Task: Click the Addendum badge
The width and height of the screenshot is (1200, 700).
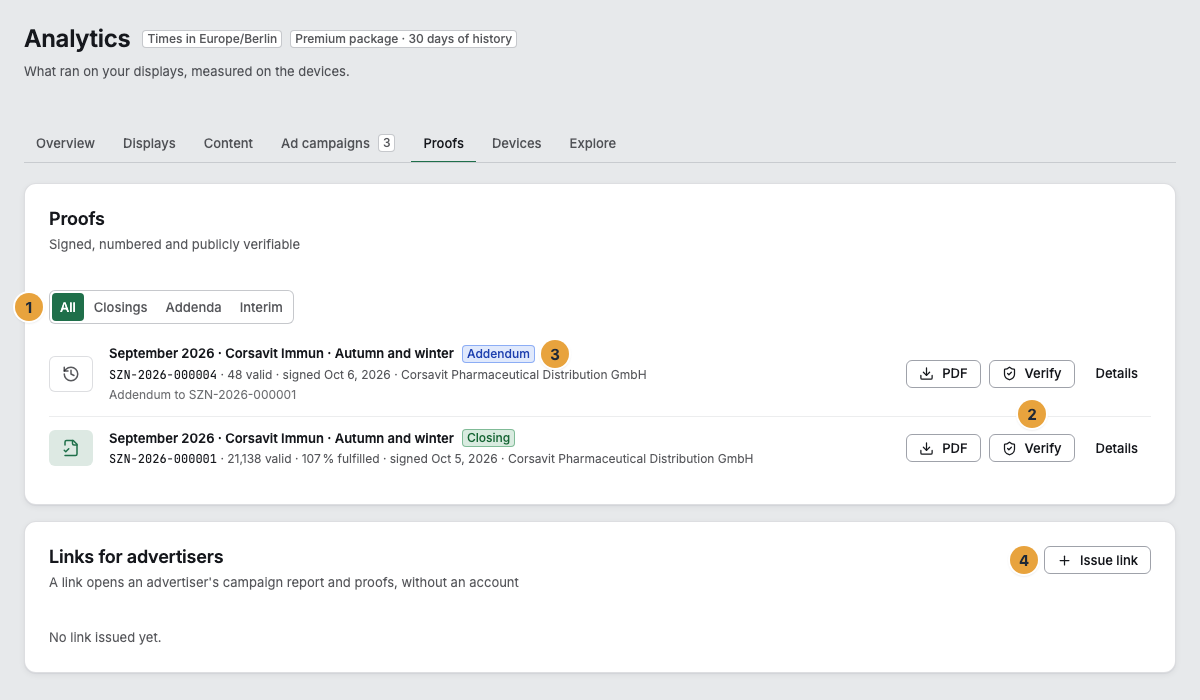Action: tap(498, 354)
